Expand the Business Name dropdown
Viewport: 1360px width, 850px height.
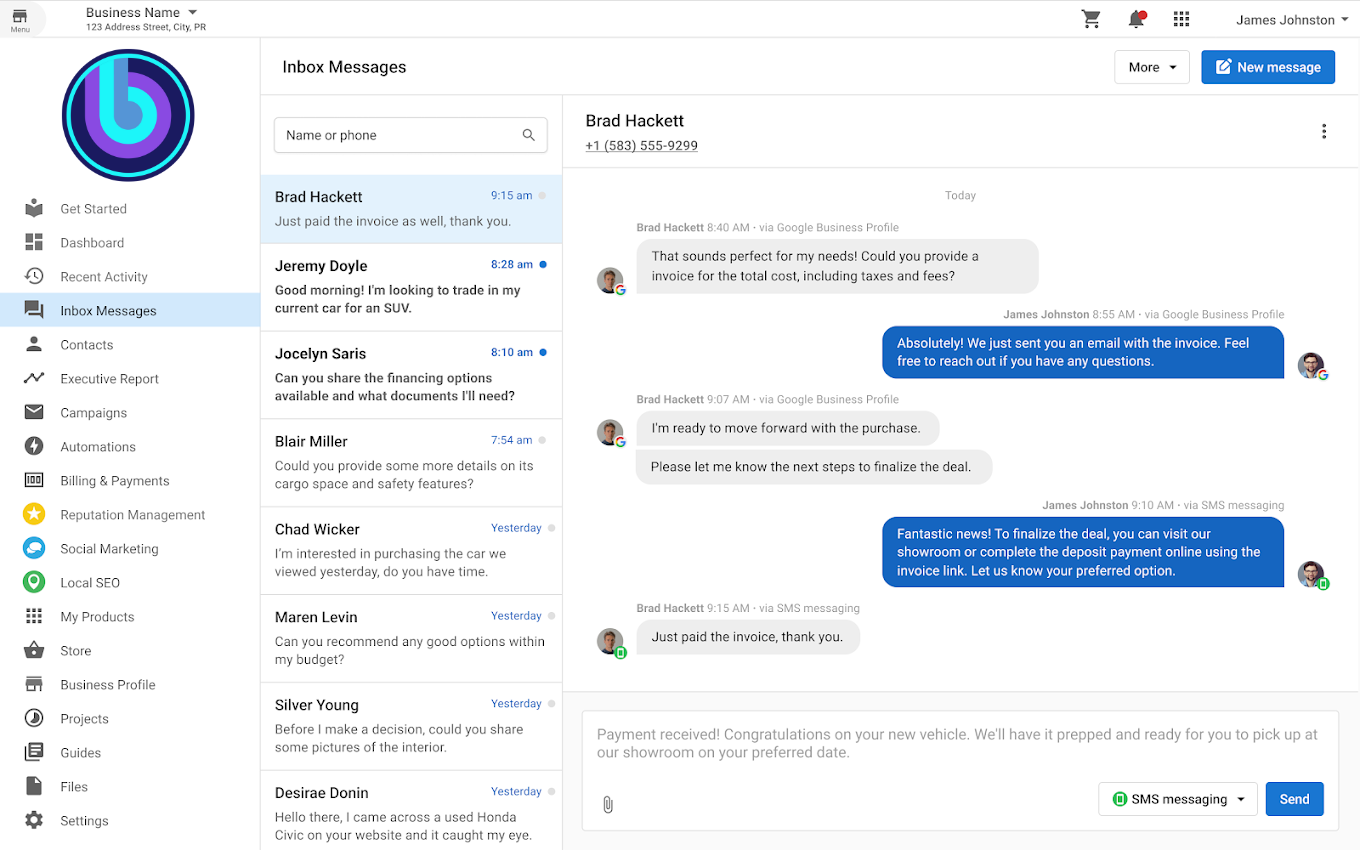coord(142,13)
